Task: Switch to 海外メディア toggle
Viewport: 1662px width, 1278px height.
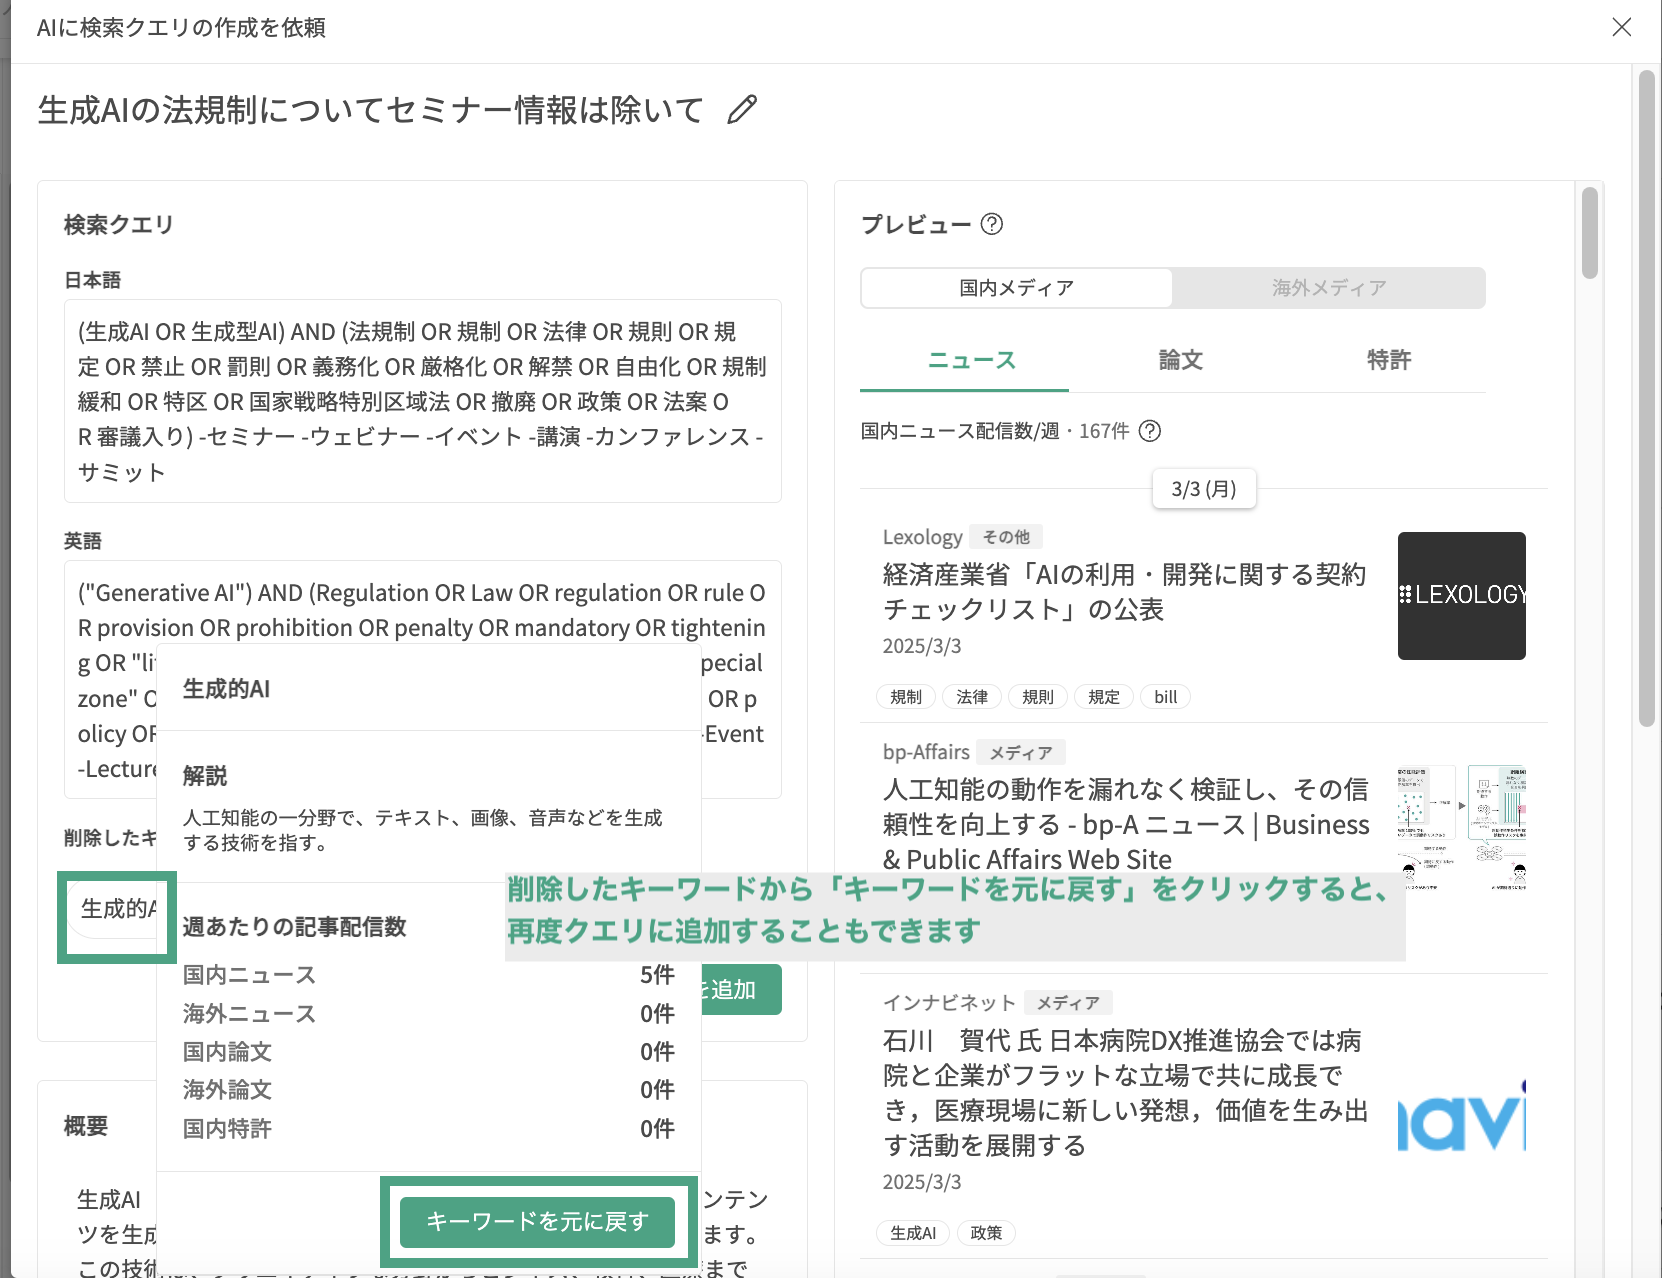Action: point(1328,288)
